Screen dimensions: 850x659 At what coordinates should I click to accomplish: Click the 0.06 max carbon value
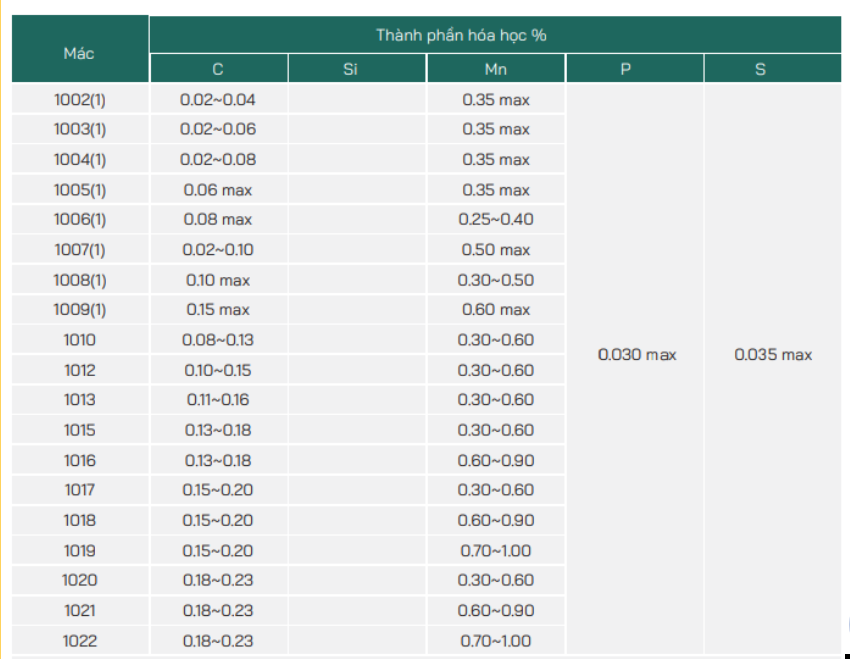click(218, 190)
